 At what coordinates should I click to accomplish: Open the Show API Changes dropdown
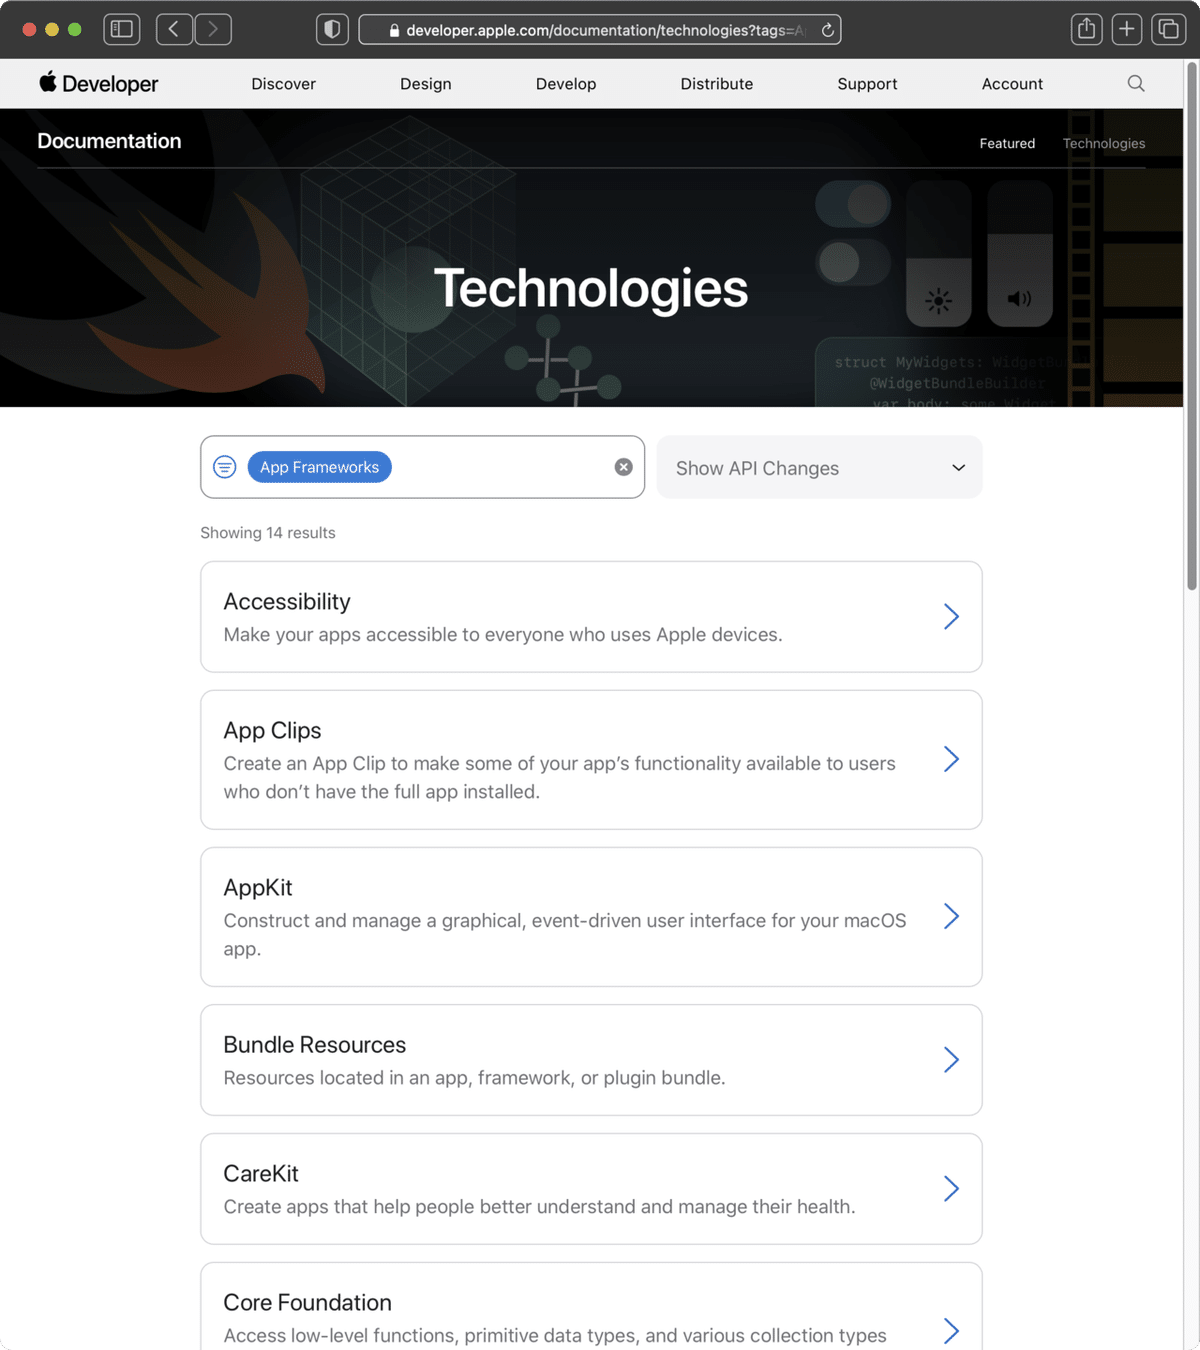tap(819, 467)
